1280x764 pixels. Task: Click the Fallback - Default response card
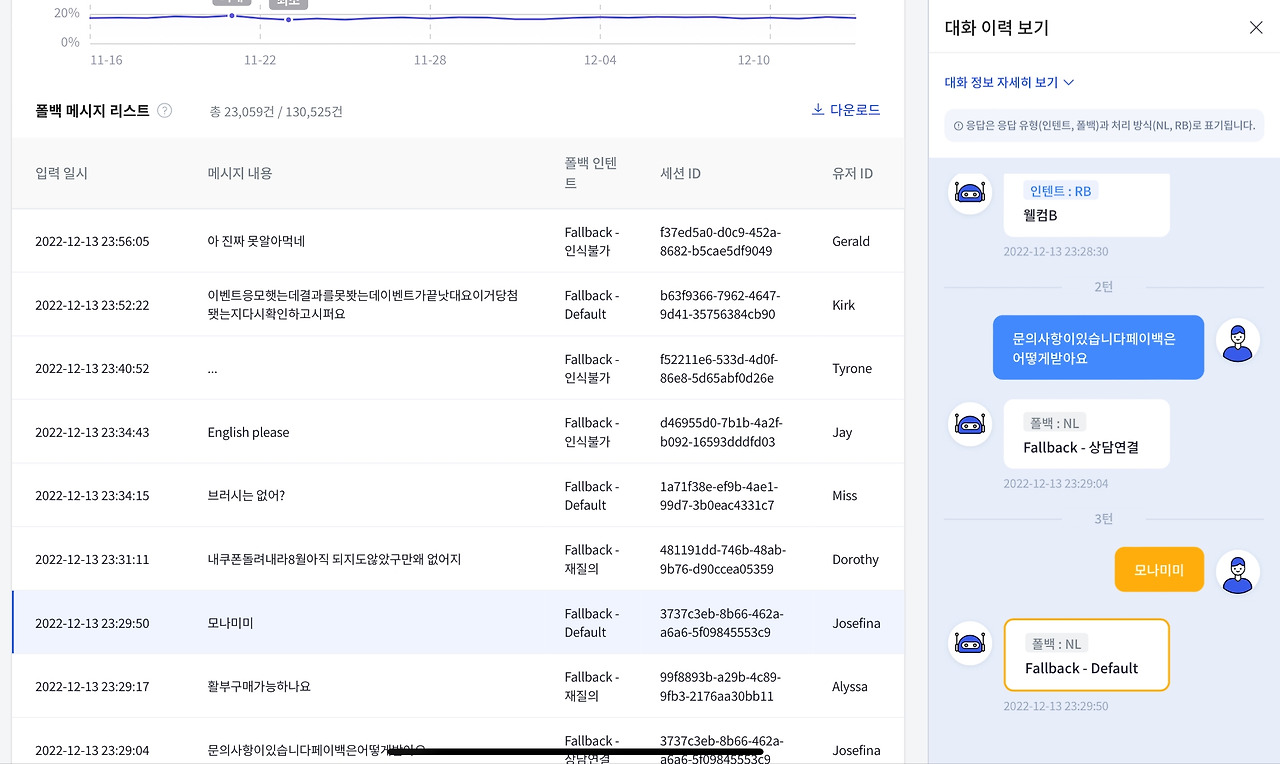click(x=1086, y=655)
